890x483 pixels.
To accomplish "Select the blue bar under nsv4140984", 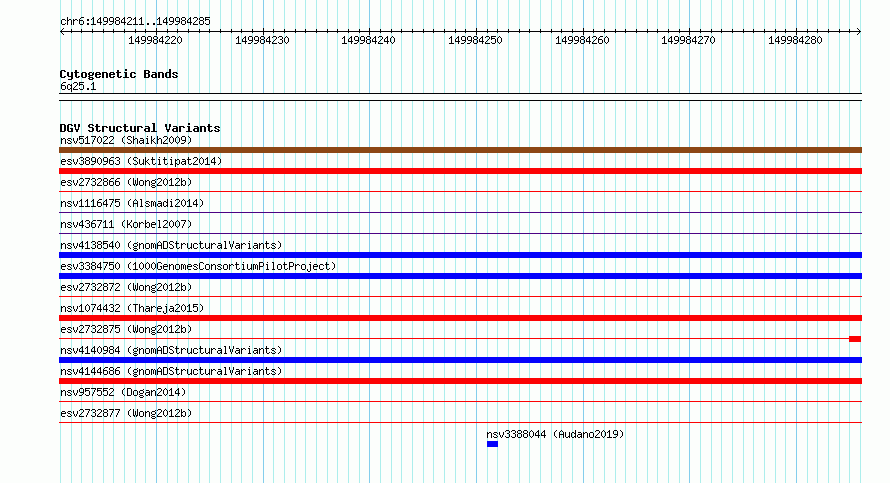I will (460, 360).
